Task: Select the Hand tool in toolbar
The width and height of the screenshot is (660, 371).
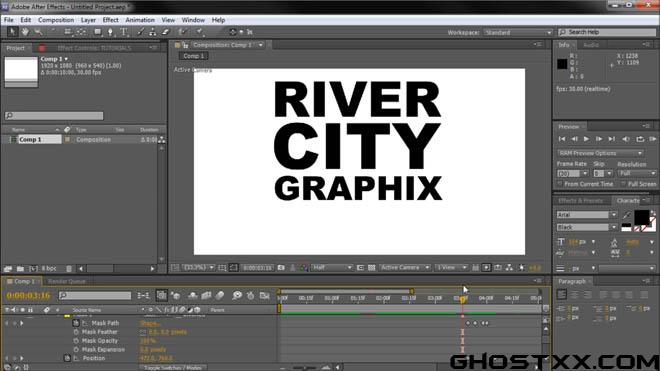Action: point(25,32)
